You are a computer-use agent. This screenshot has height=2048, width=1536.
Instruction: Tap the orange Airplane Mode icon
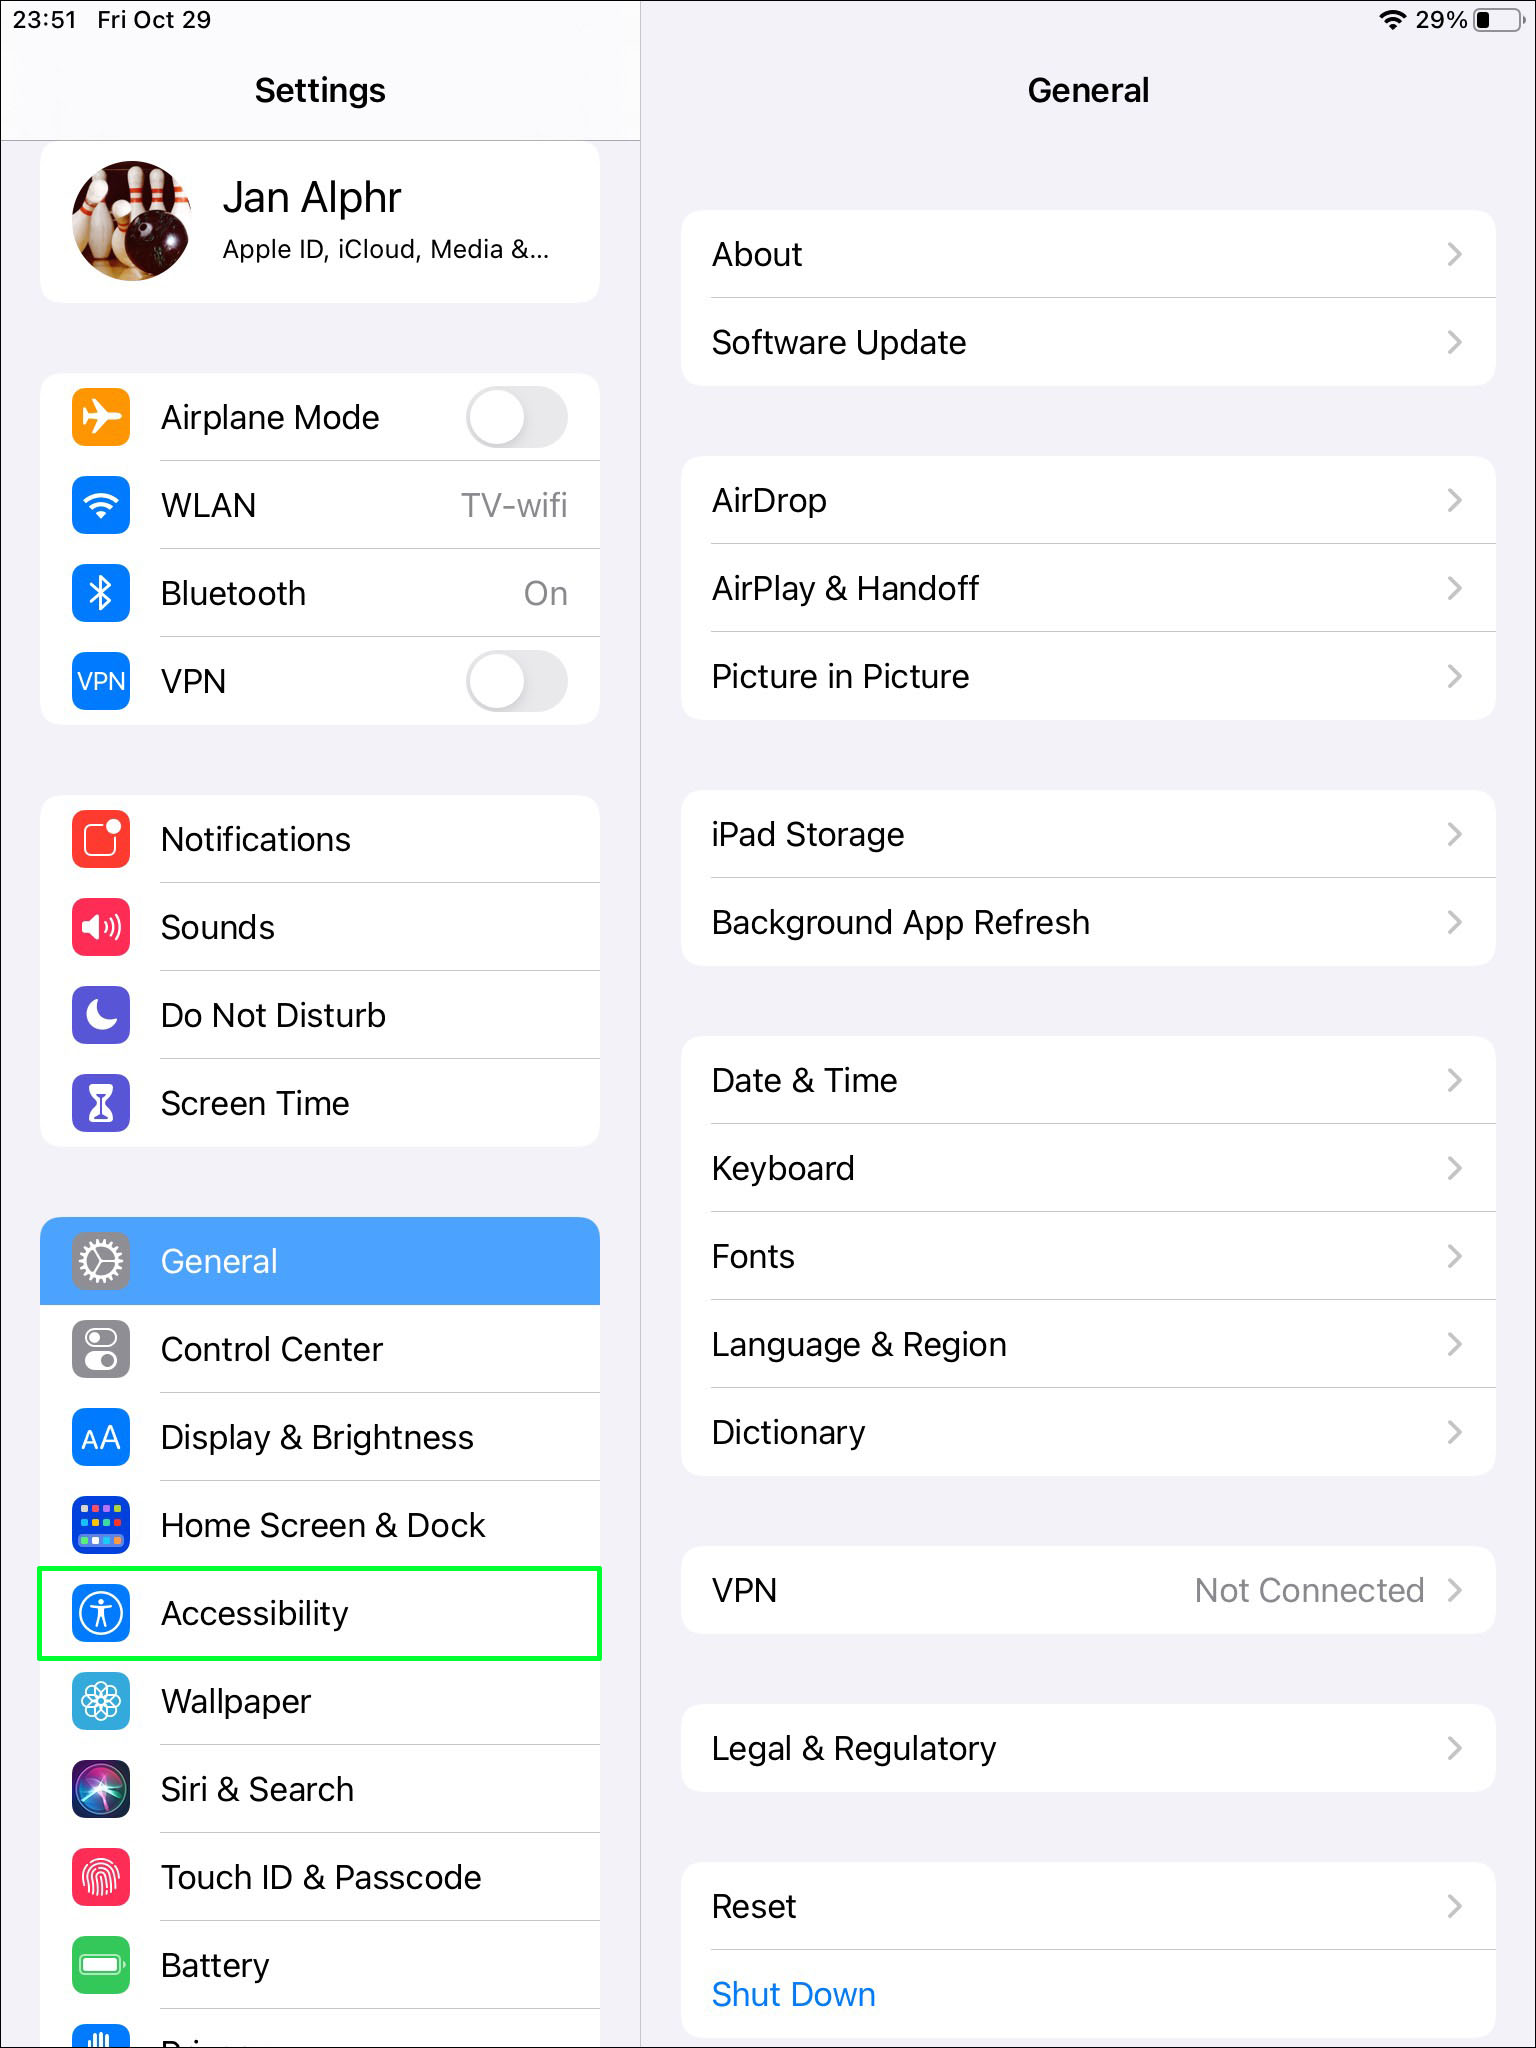(101, 417)
